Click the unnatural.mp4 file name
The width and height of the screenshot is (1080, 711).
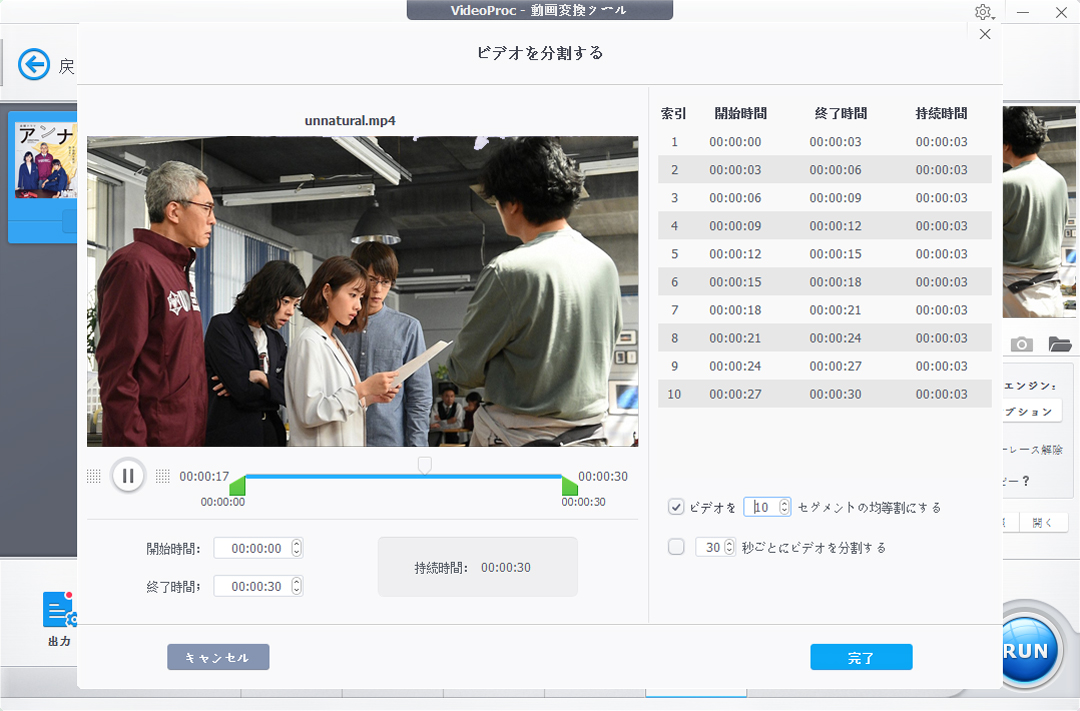coord(350,121)
